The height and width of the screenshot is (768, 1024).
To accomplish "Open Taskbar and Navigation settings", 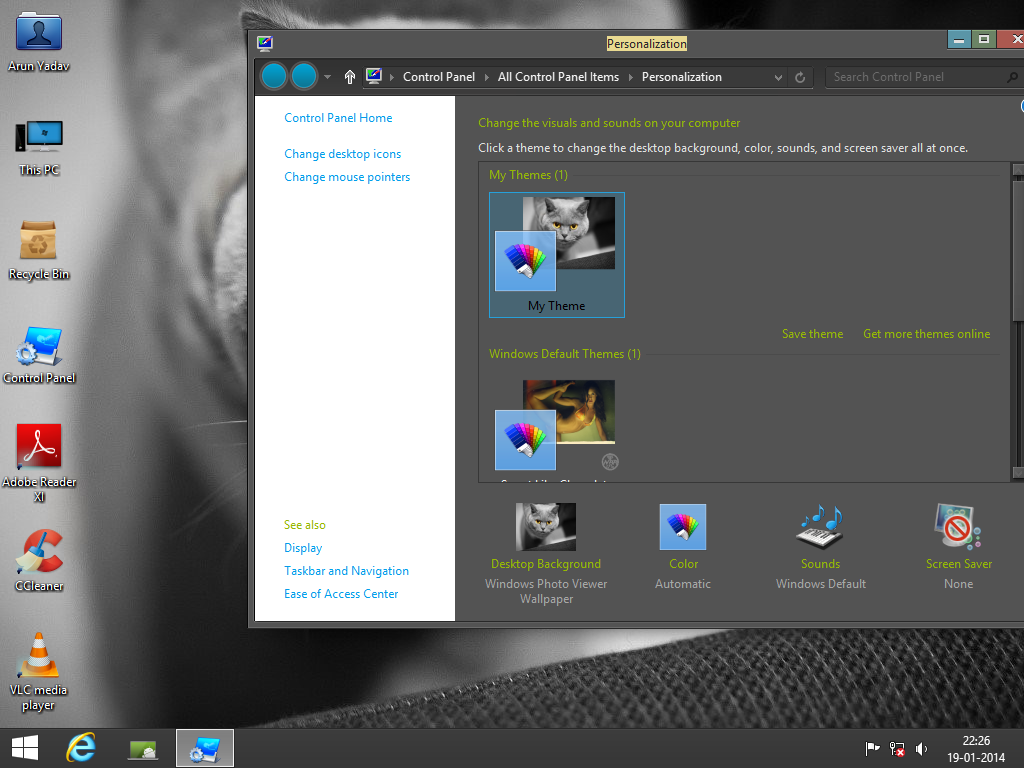I will 346,570.
